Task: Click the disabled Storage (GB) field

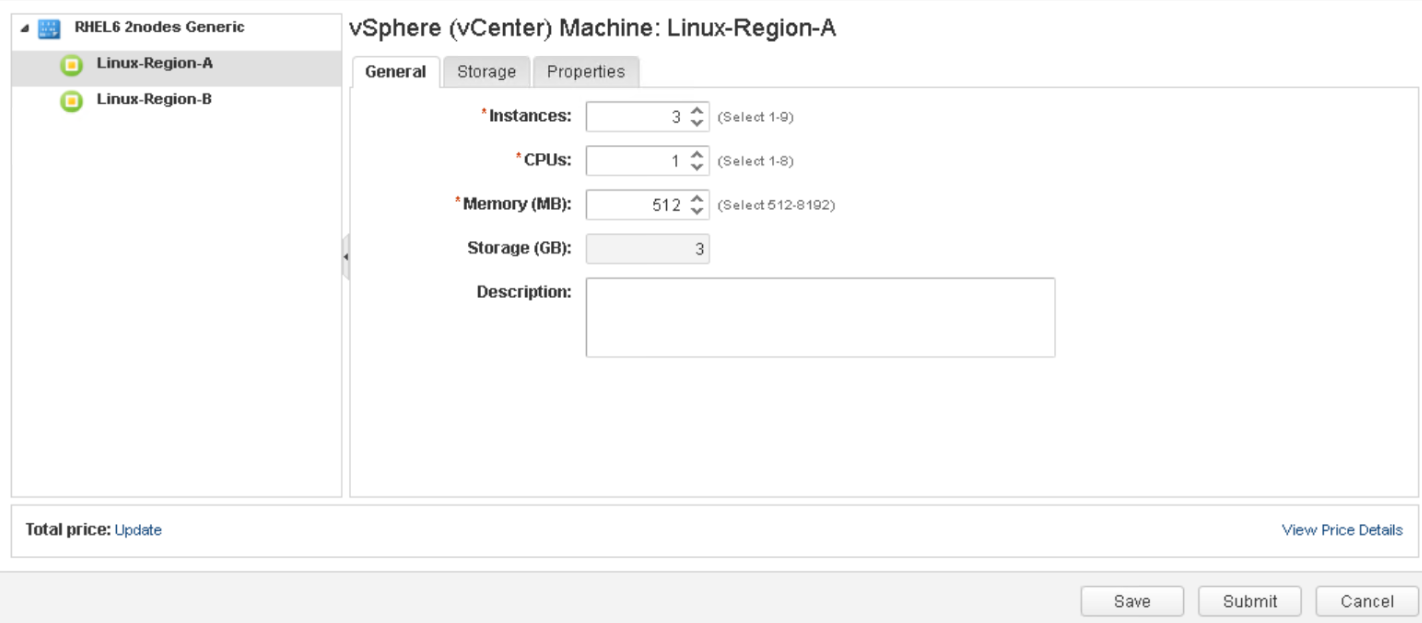Action: coord(647,249)
